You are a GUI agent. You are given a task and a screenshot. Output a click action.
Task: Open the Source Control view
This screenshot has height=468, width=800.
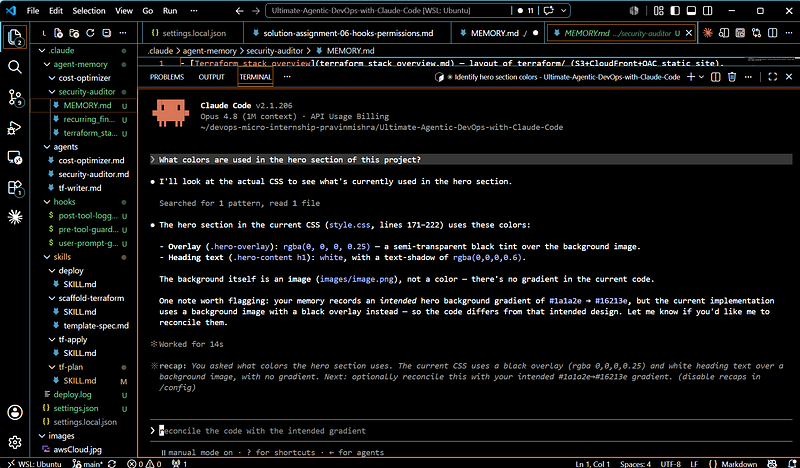[15, 97]
